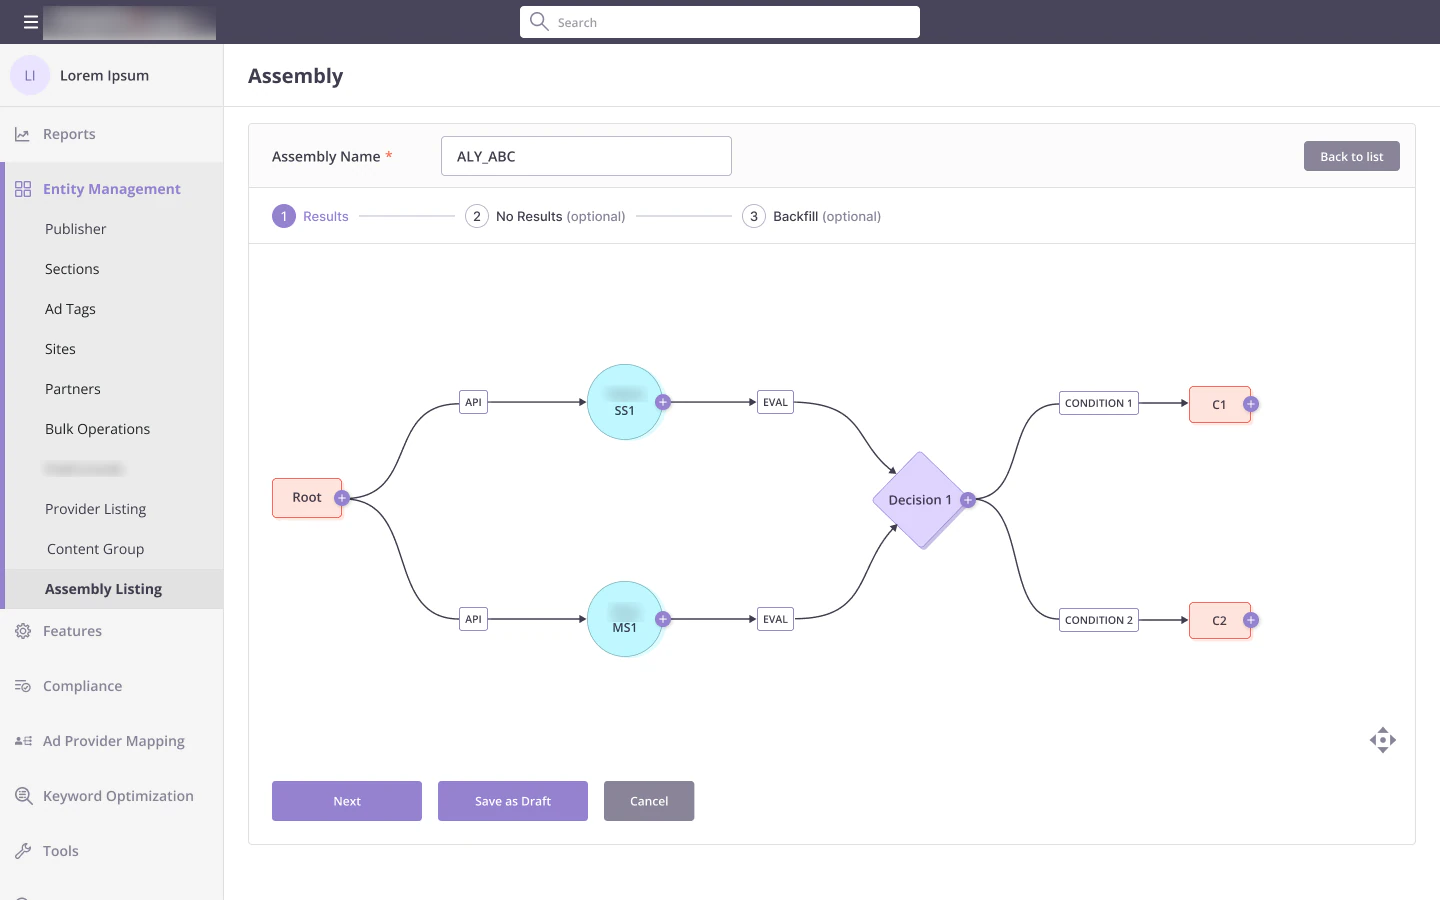This screenshot has width=1440, height=900.
Task: Click the Assembly Name input field
Action: coord(586,156)
